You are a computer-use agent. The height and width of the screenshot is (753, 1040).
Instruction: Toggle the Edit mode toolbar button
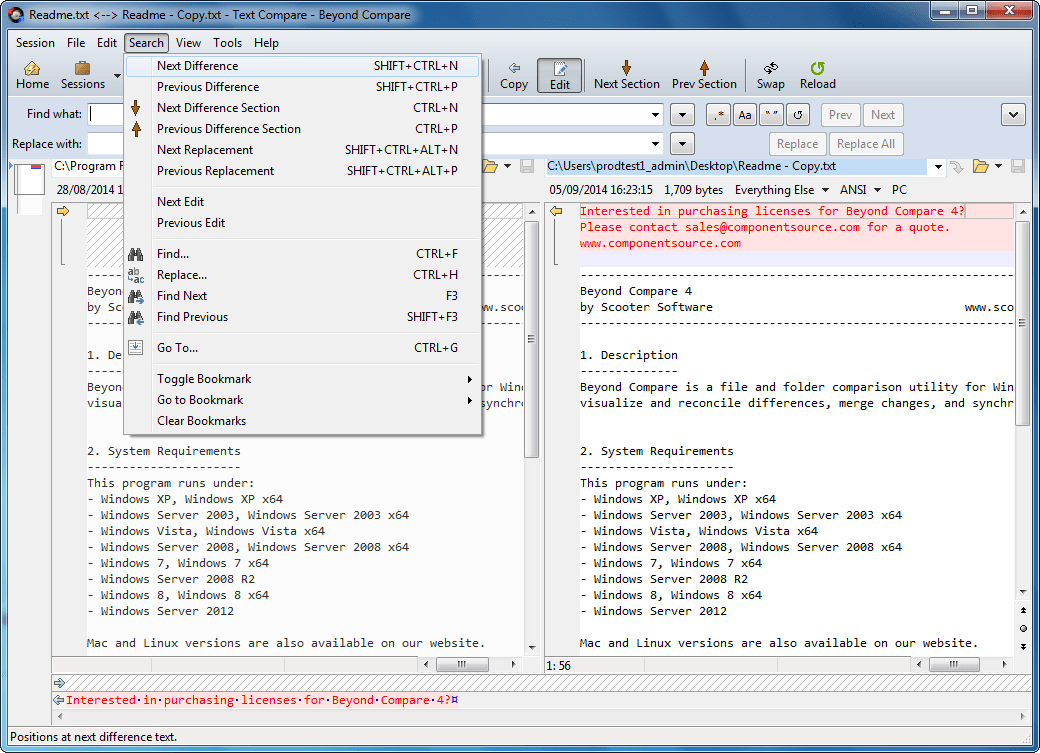[560, 75]
